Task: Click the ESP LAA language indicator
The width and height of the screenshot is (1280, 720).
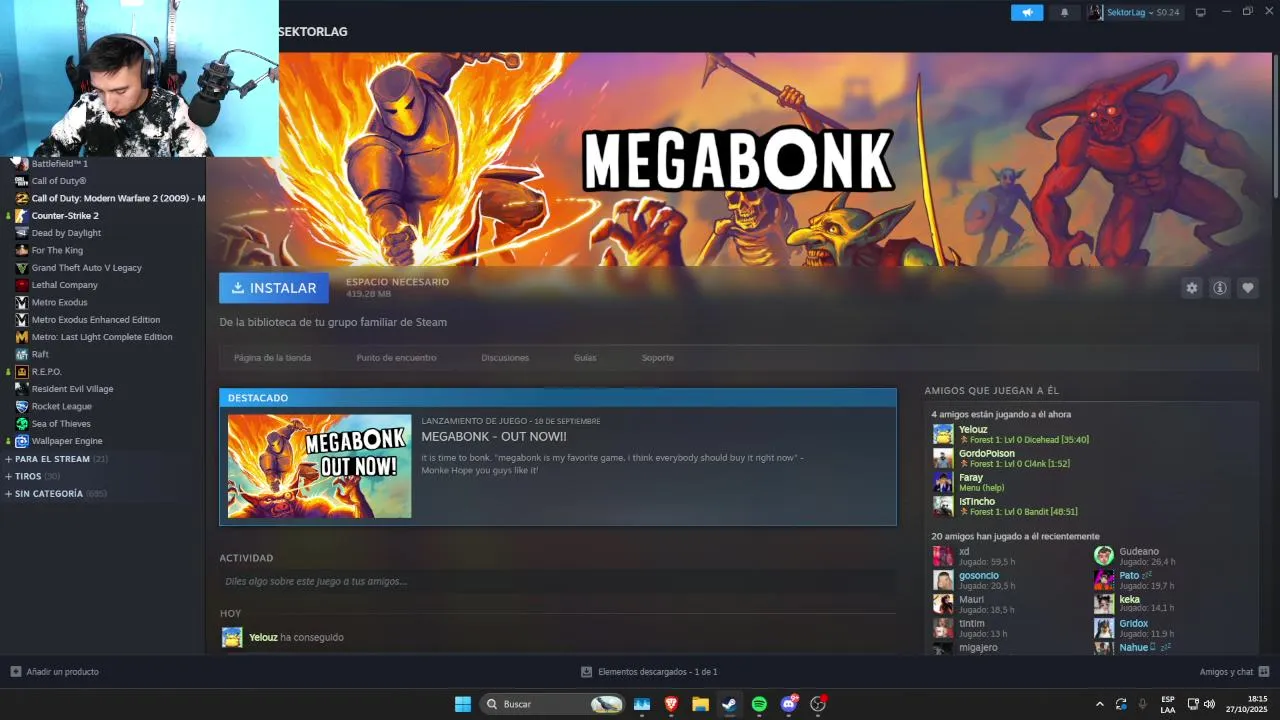Action: tap(1168, 704)
